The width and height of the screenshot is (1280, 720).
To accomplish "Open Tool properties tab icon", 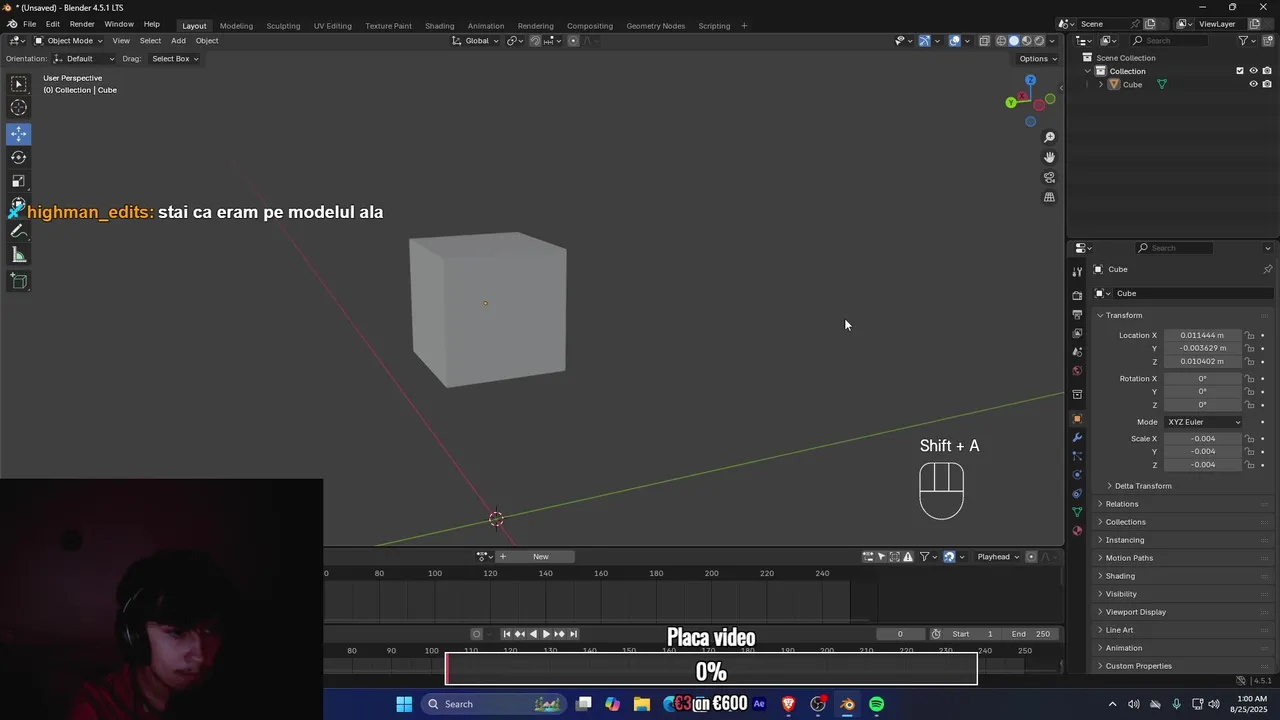I will tap(1077, 272).
